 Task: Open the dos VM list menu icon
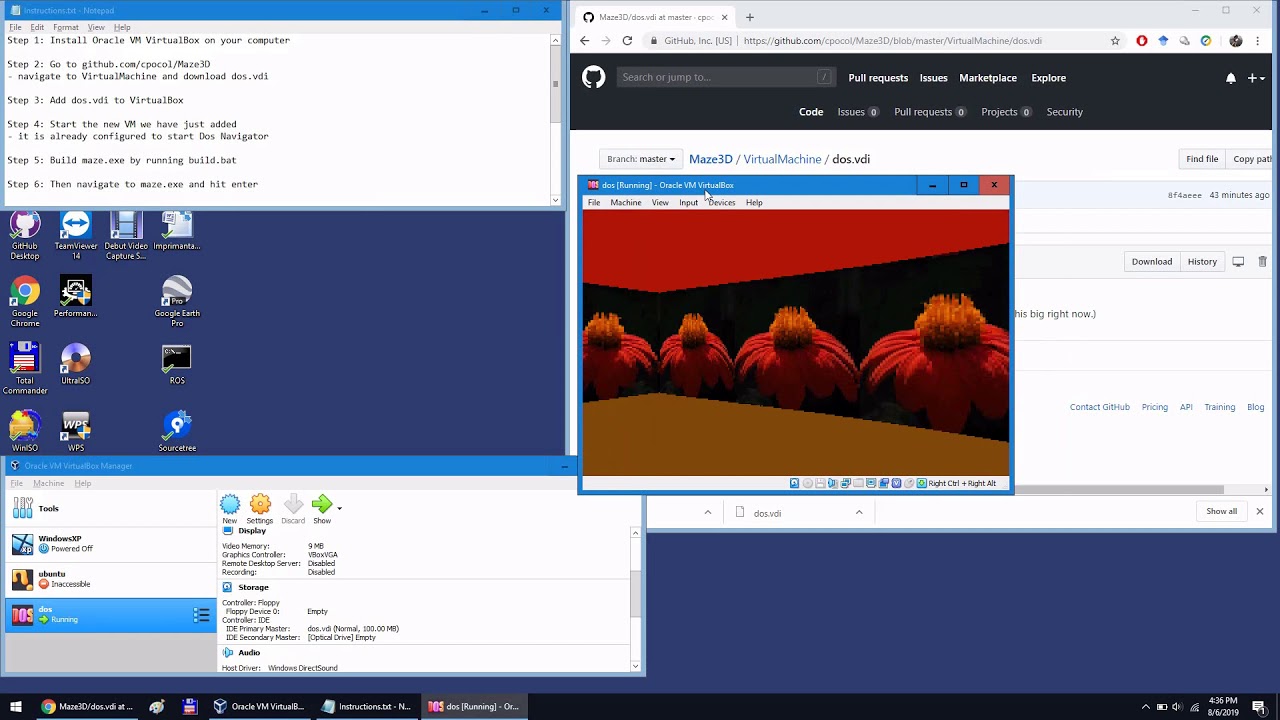click(x=201, y=615)
